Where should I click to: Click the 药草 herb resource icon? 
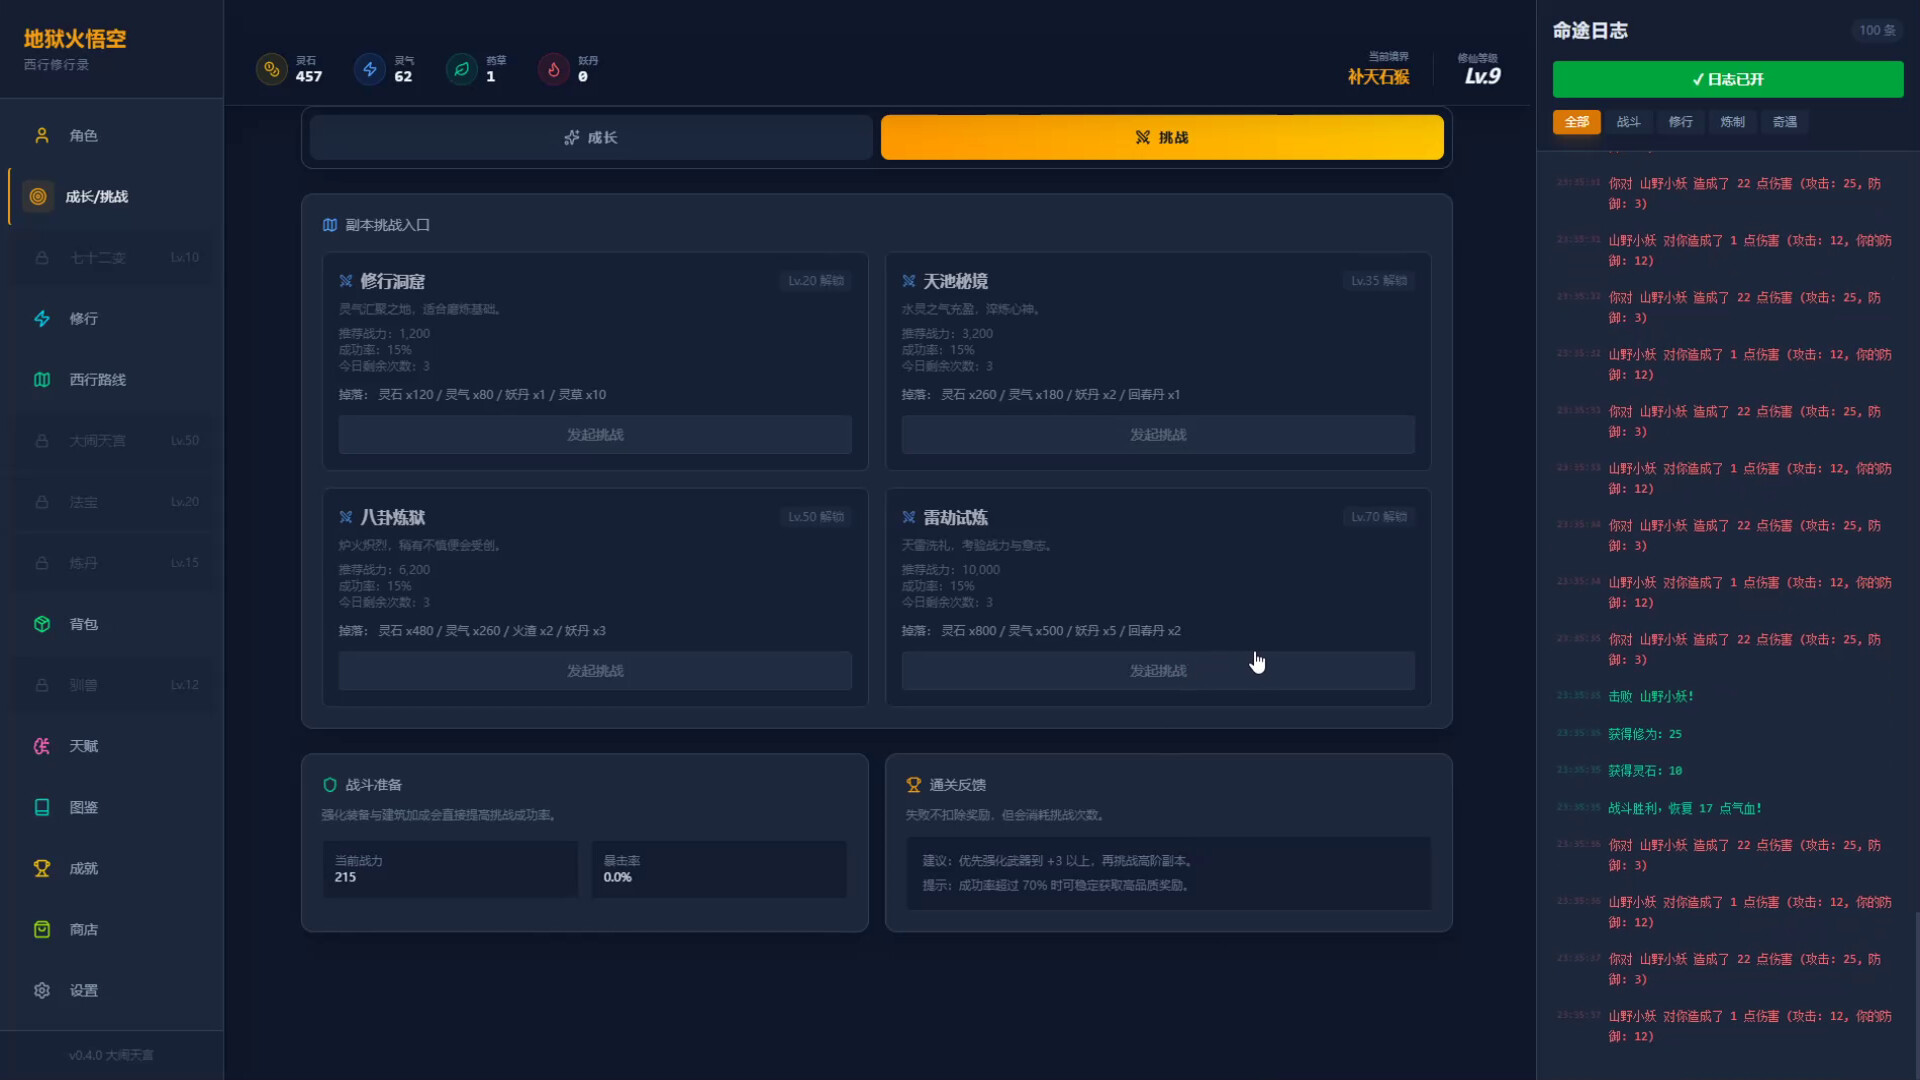tap(461, 69)
